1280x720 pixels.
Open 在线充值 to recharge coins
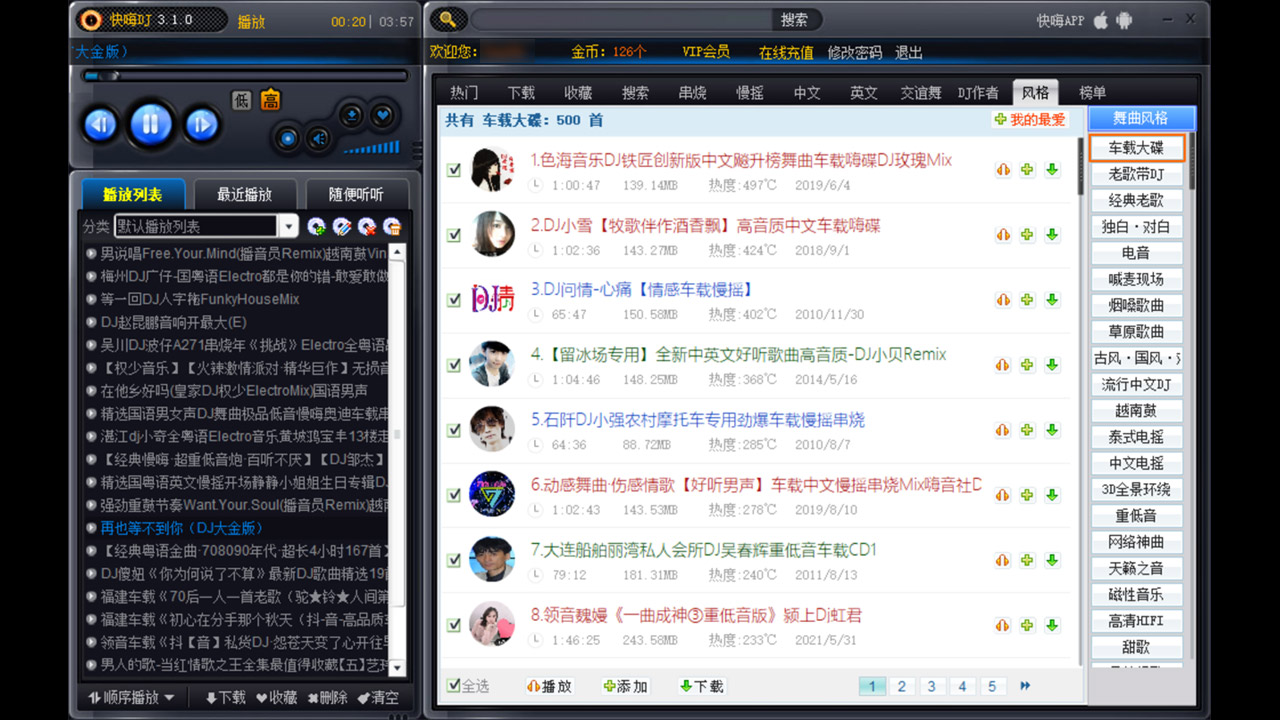click(786, 52)
